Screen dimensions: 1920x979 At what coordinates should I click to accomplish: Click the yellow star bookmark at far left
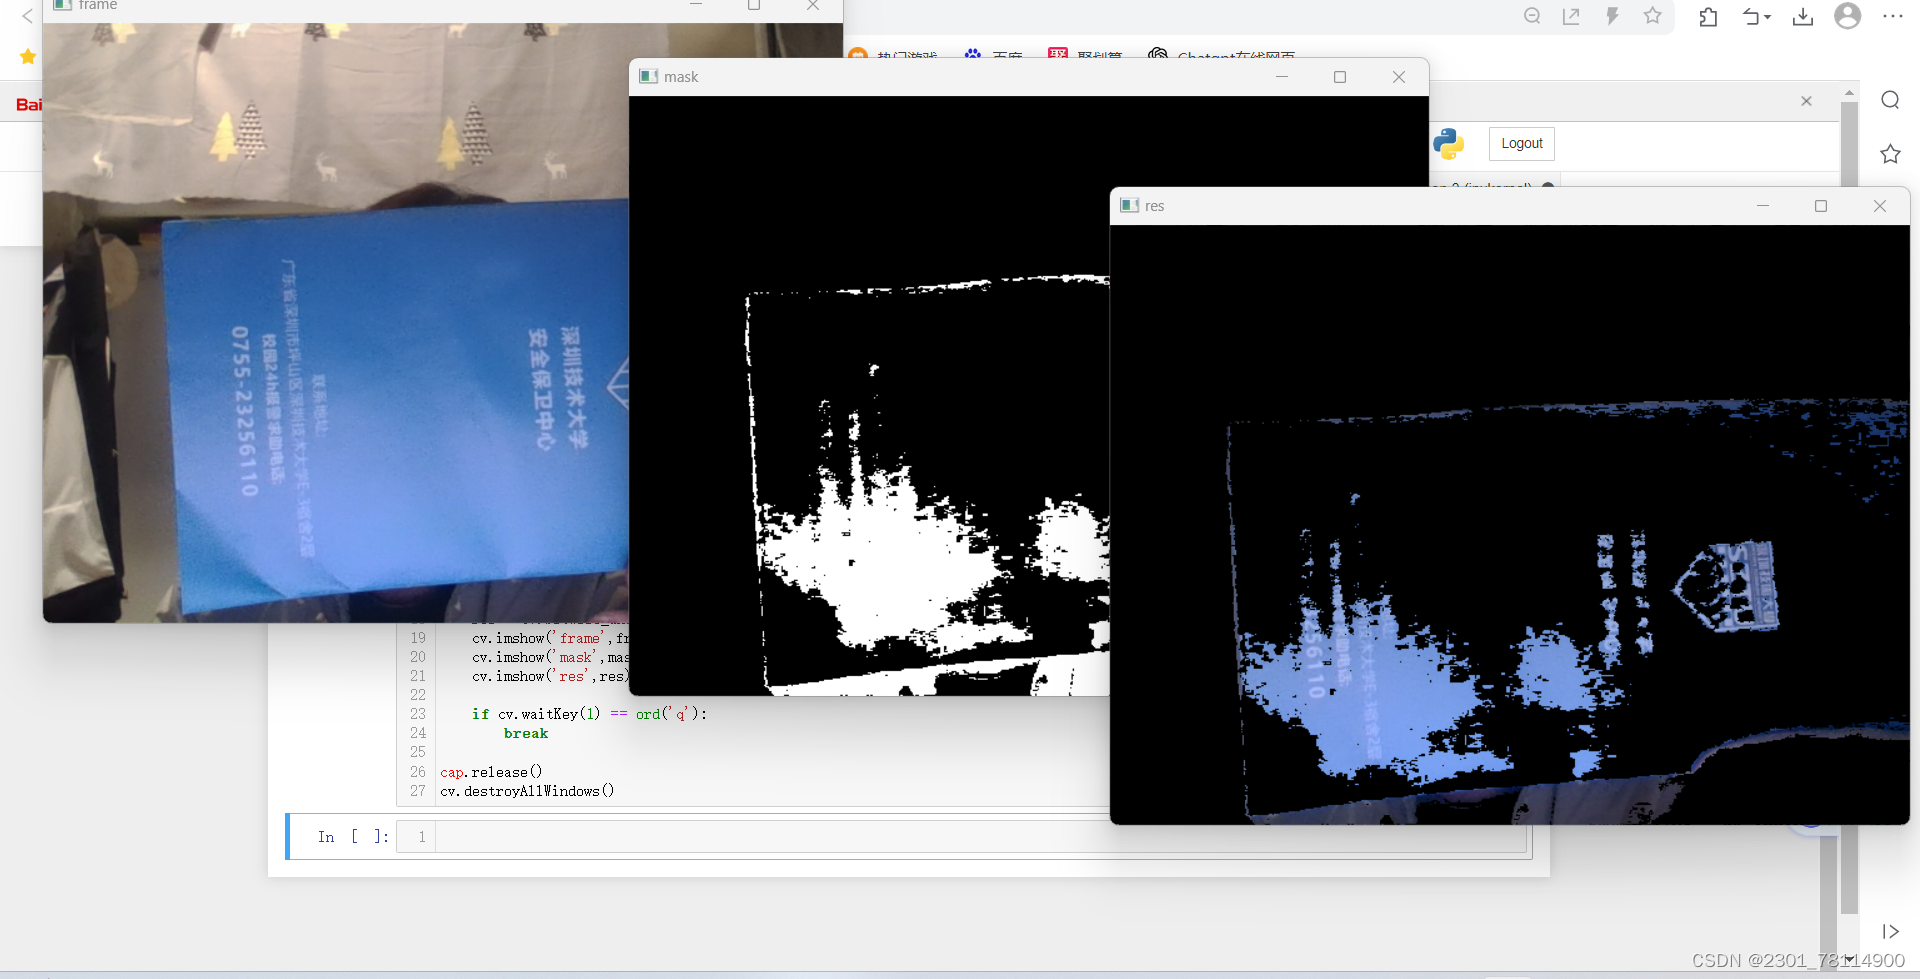28,57
